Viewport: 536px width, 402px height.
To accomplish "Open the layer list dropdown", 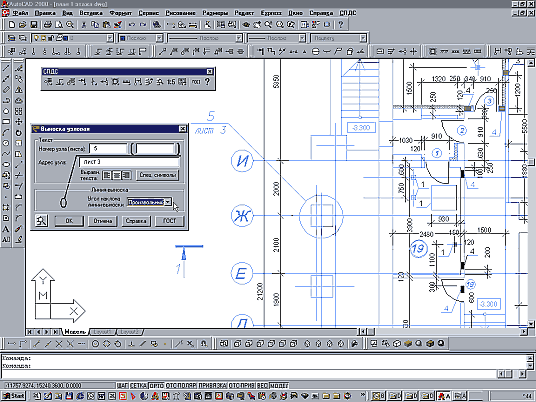I will (110, 38).
